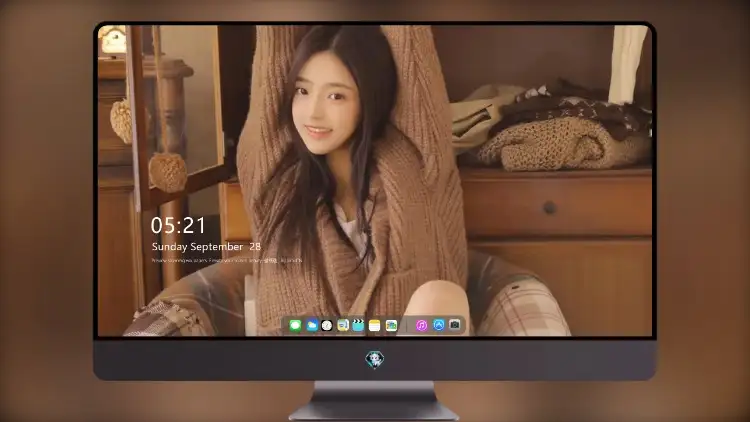
Task: Open the pink iTunes music icon
Action: point(421,326)
